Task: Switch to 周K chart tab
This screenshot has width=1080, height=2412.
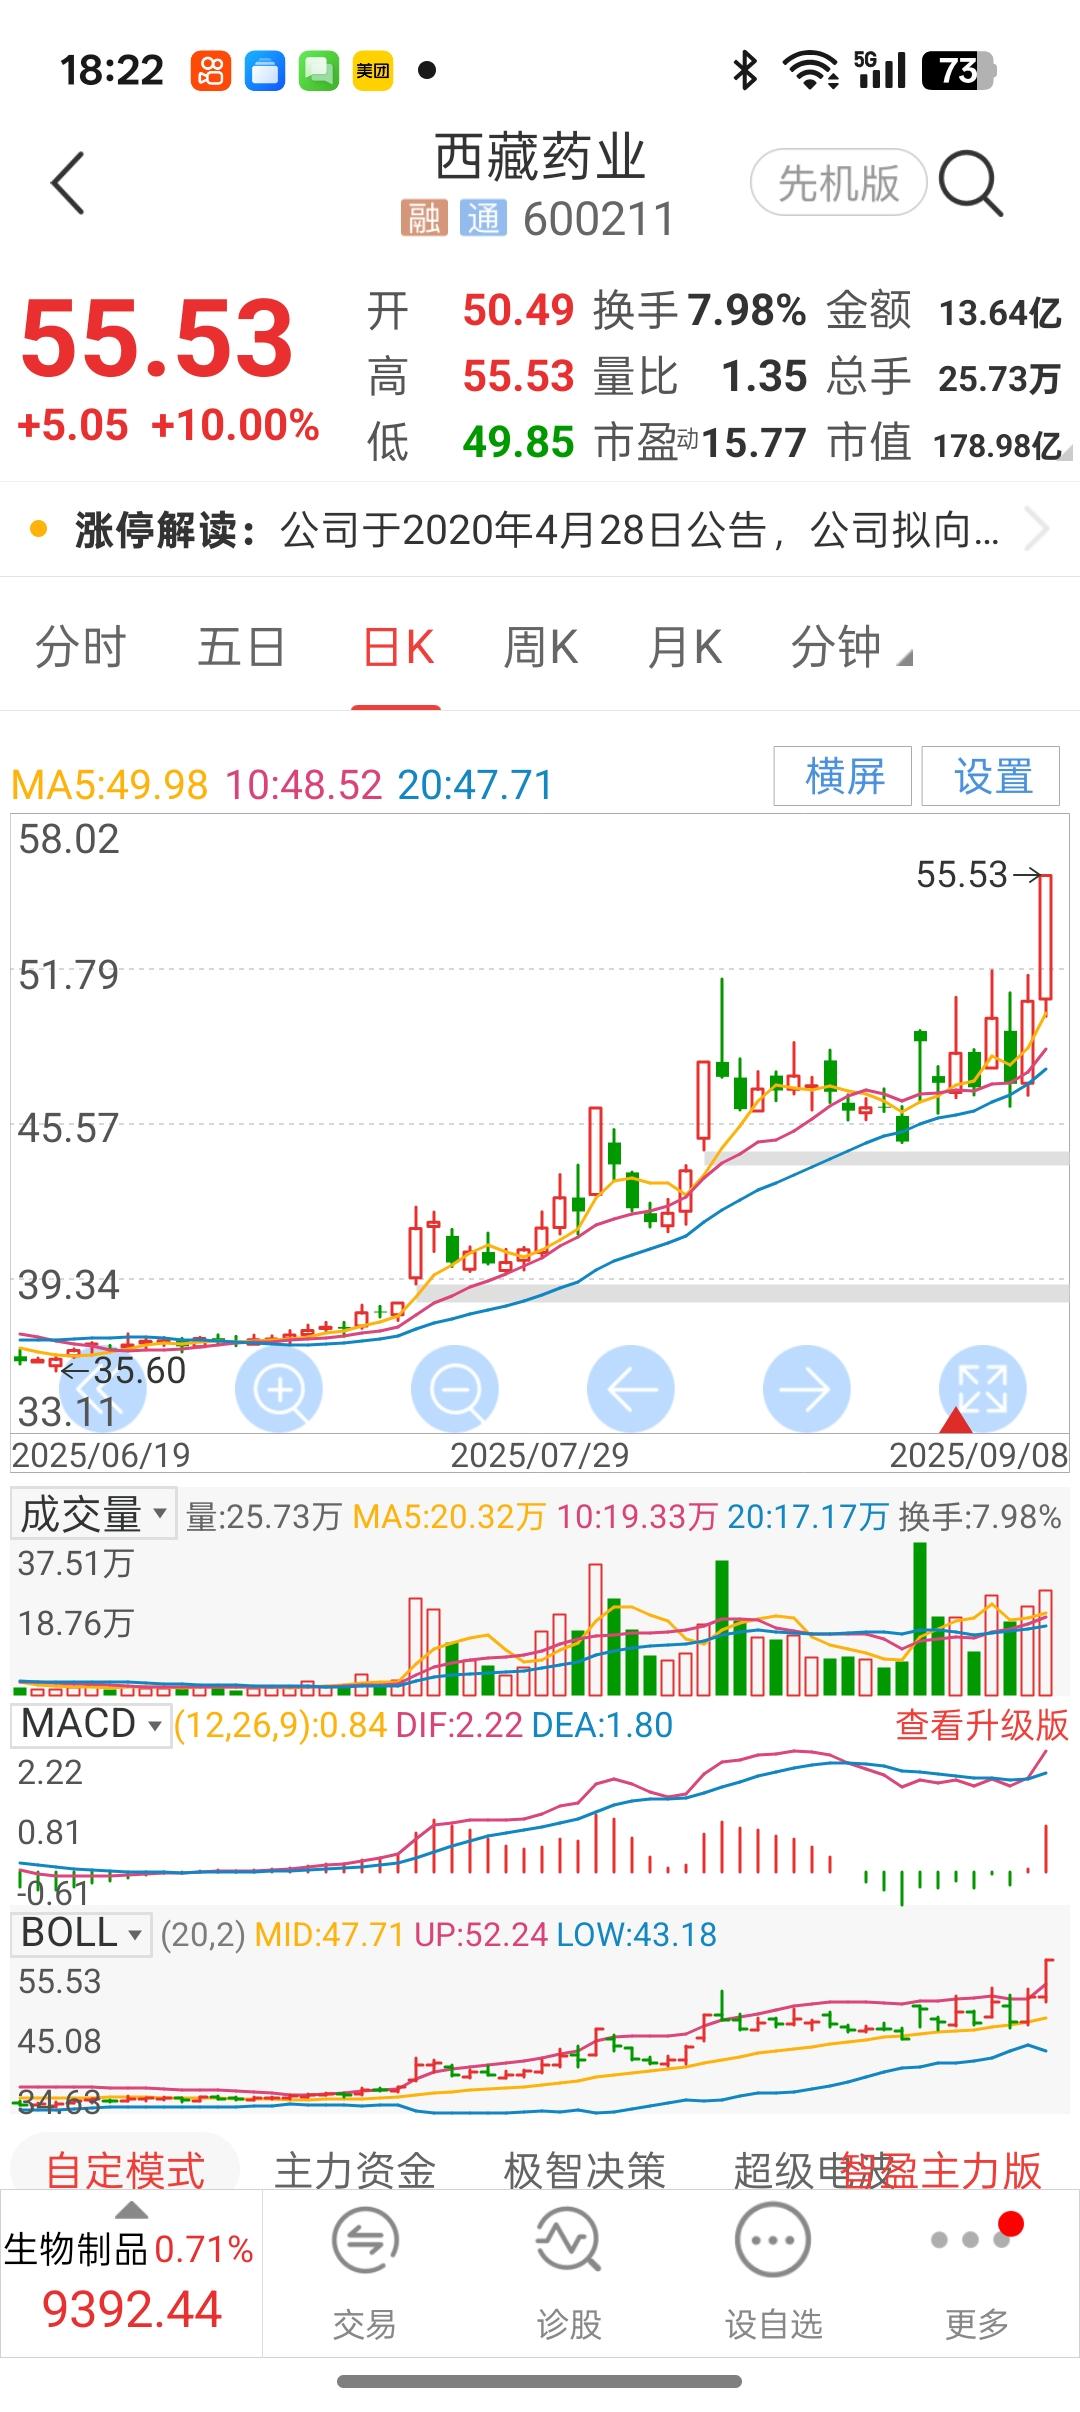Action: 541,647
